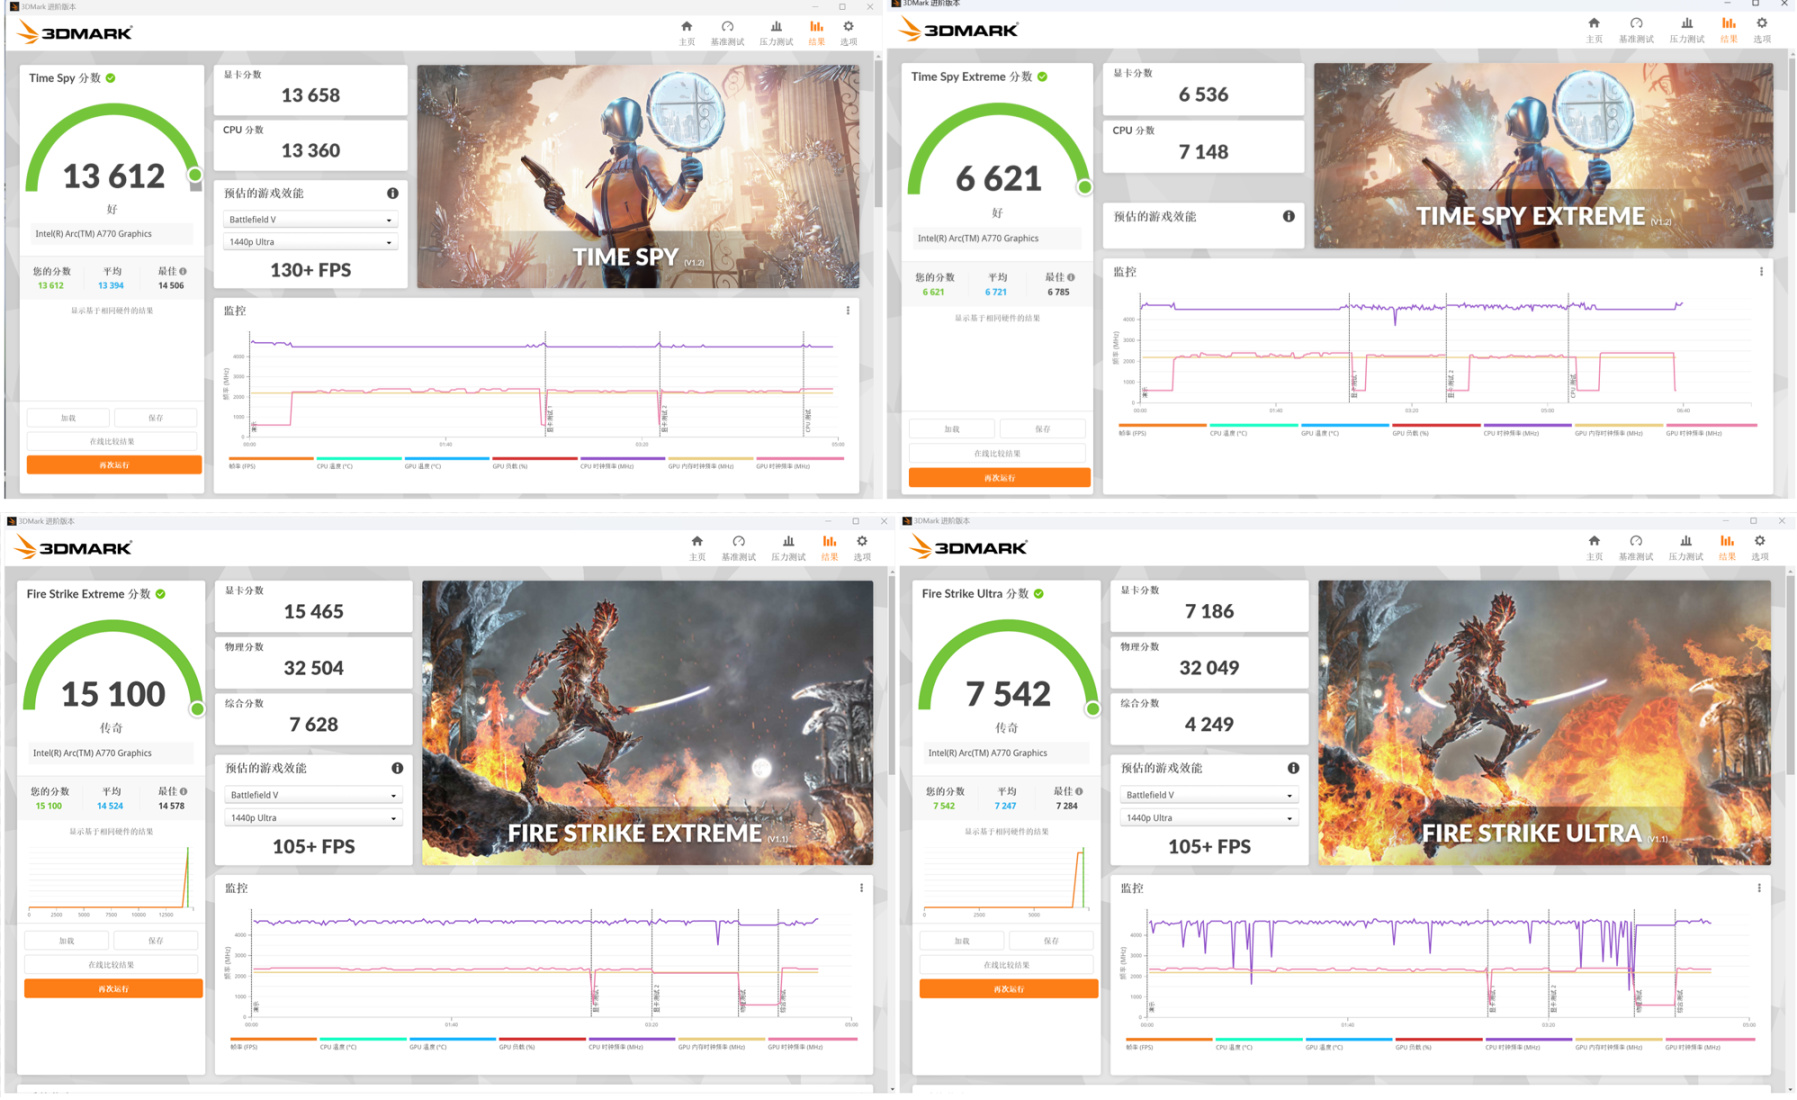Open 压力测试 in the Time Spy window
The image size is (1797, 1100).
tap(776, 33)
